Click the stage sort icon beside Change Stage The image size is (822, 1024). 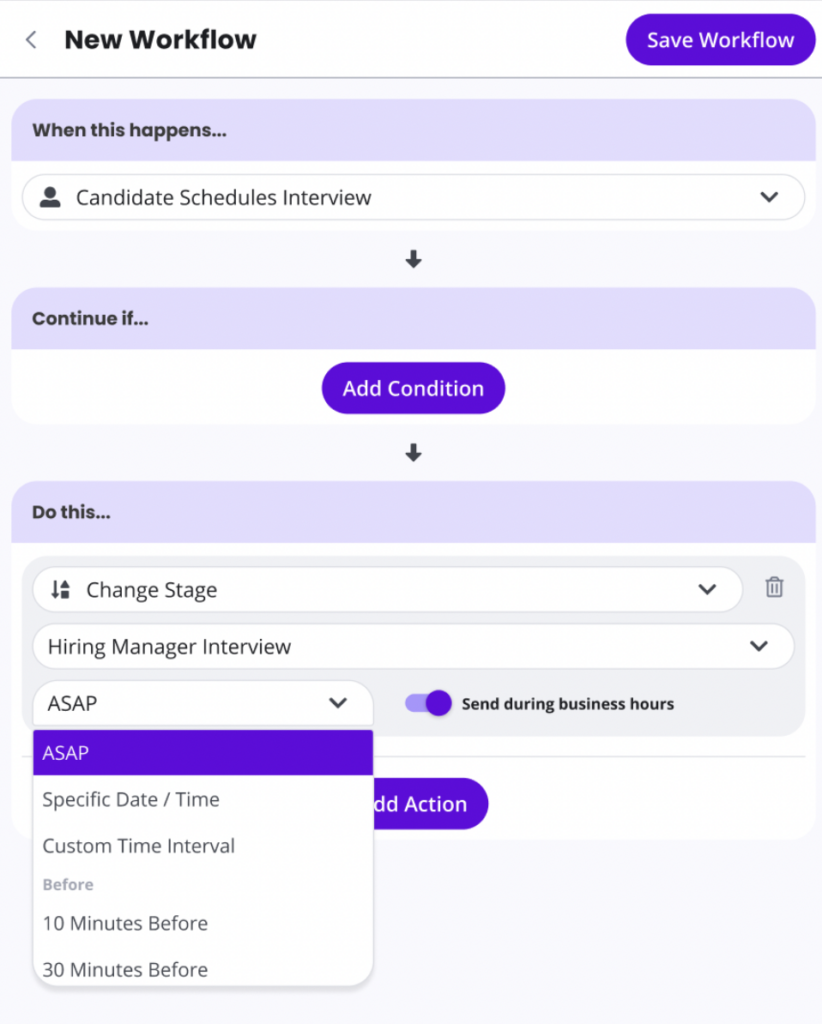click(x=61, y=590)
